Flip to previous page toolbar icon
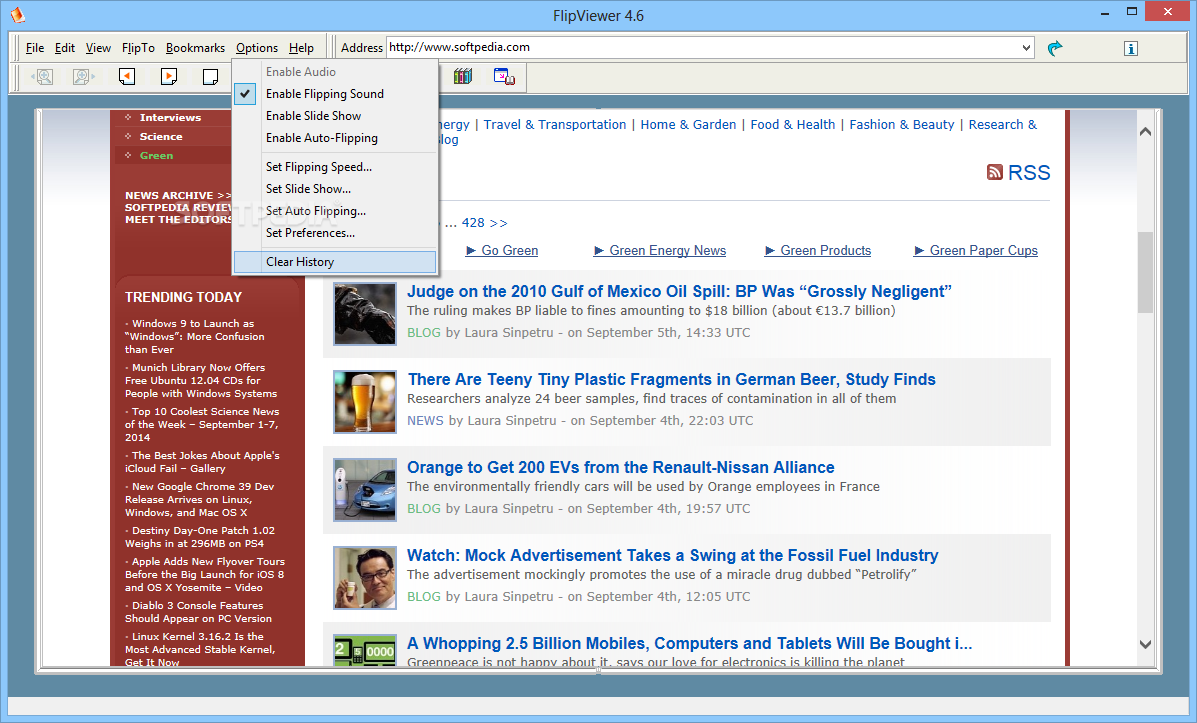This screenshot has height=723, width=1197. (x=127, y=76)
